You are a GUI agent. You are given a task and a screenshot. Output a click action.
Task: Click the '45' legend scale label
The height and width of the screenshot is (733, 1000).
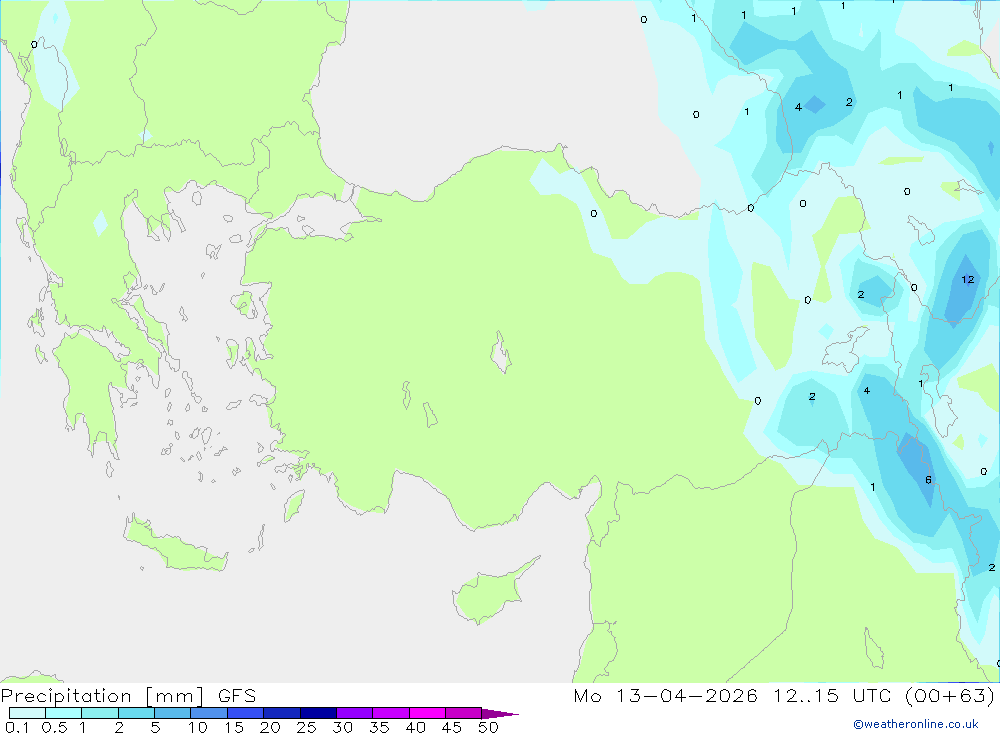452,727
